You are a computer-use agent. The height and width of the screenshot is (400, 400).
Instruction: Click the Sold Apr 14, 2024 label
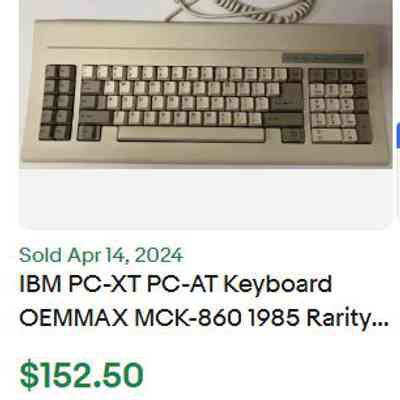click(101, 255)
